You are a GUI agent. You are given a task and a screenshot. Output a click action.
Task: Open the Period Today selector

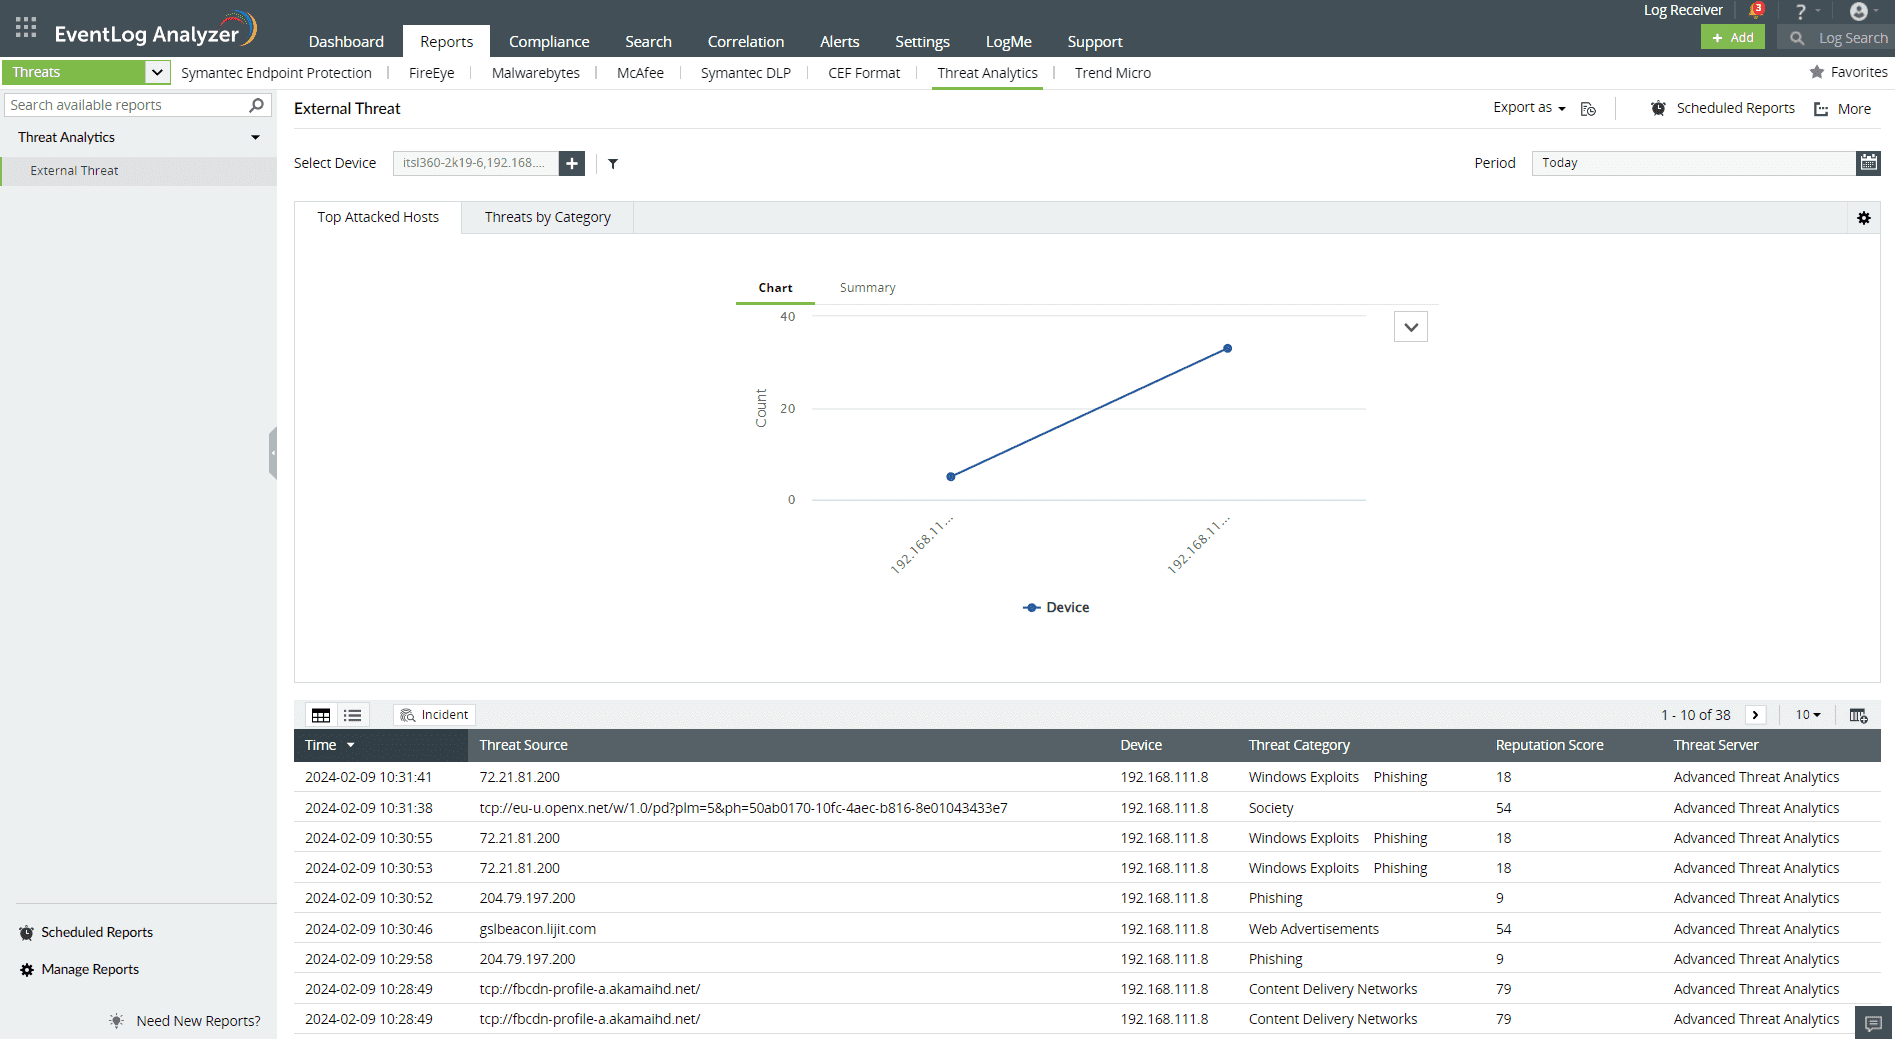[x=1693, y=163]
